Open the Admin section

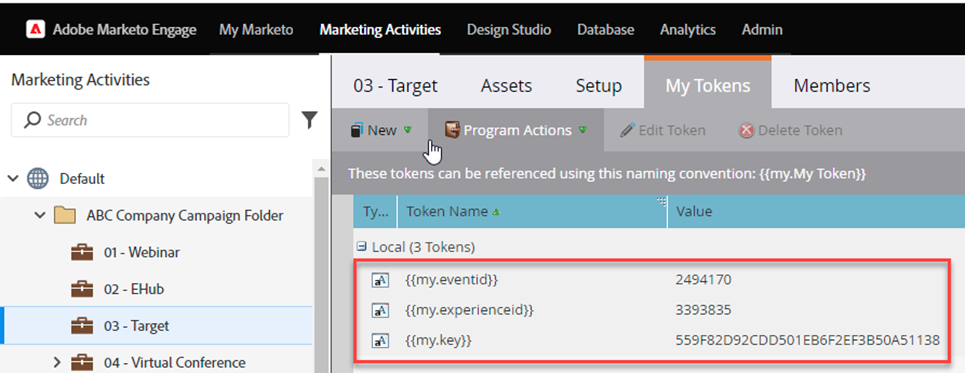762,30
